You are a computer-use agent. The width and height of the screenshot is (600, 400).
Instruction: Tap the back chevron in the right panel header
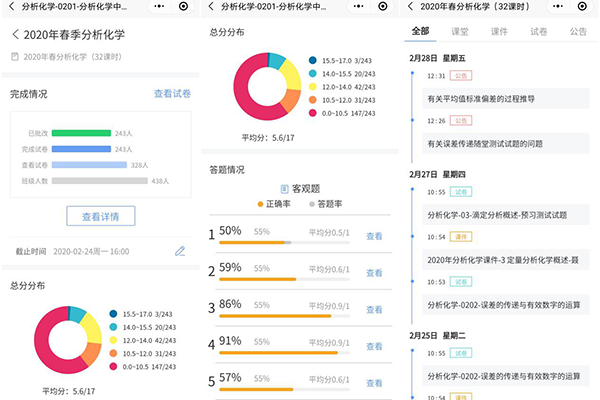410,7
